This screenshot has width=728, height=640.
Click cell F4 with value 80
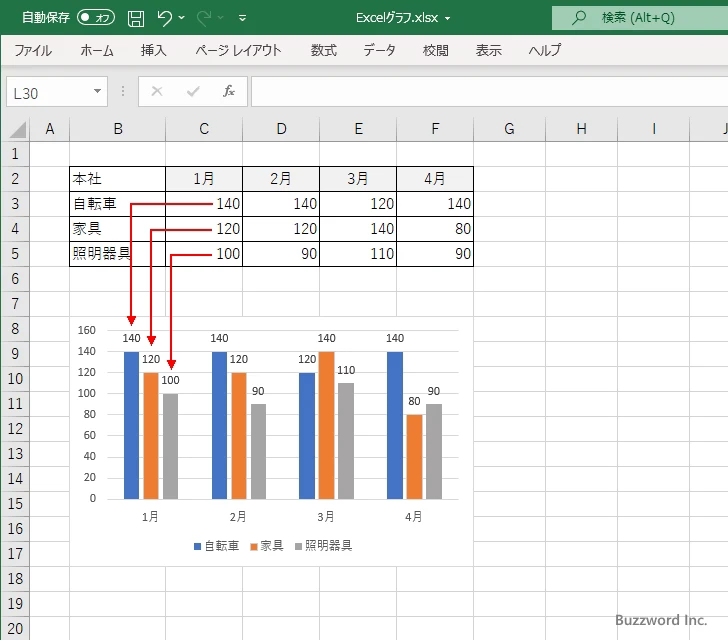click(x=435, y=229)
